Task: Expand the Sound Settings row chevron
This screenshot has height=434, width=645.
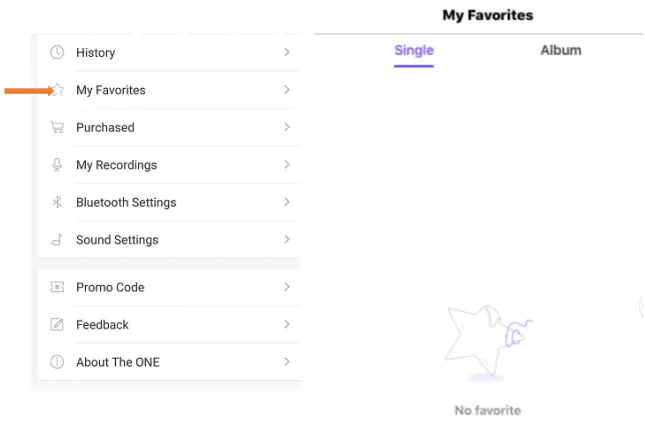Action: [287, 240]
